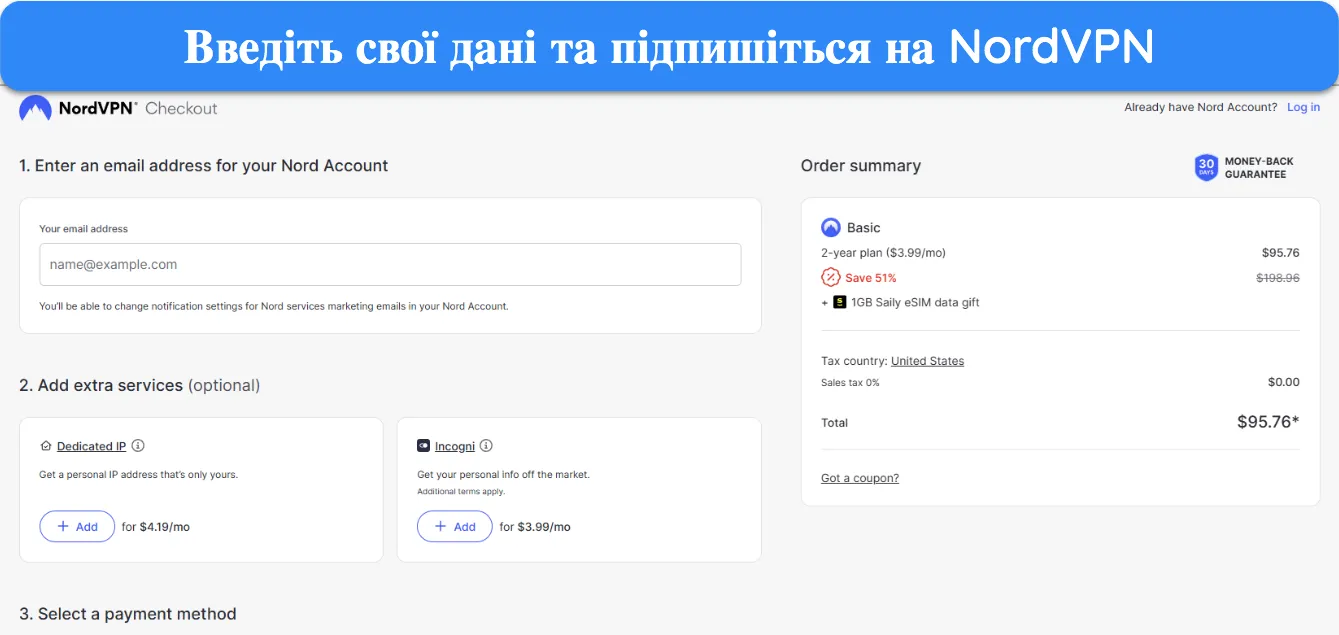Click the 1GB Saily eSIM data gift text
1339x635 pixels.
point(915,302)
